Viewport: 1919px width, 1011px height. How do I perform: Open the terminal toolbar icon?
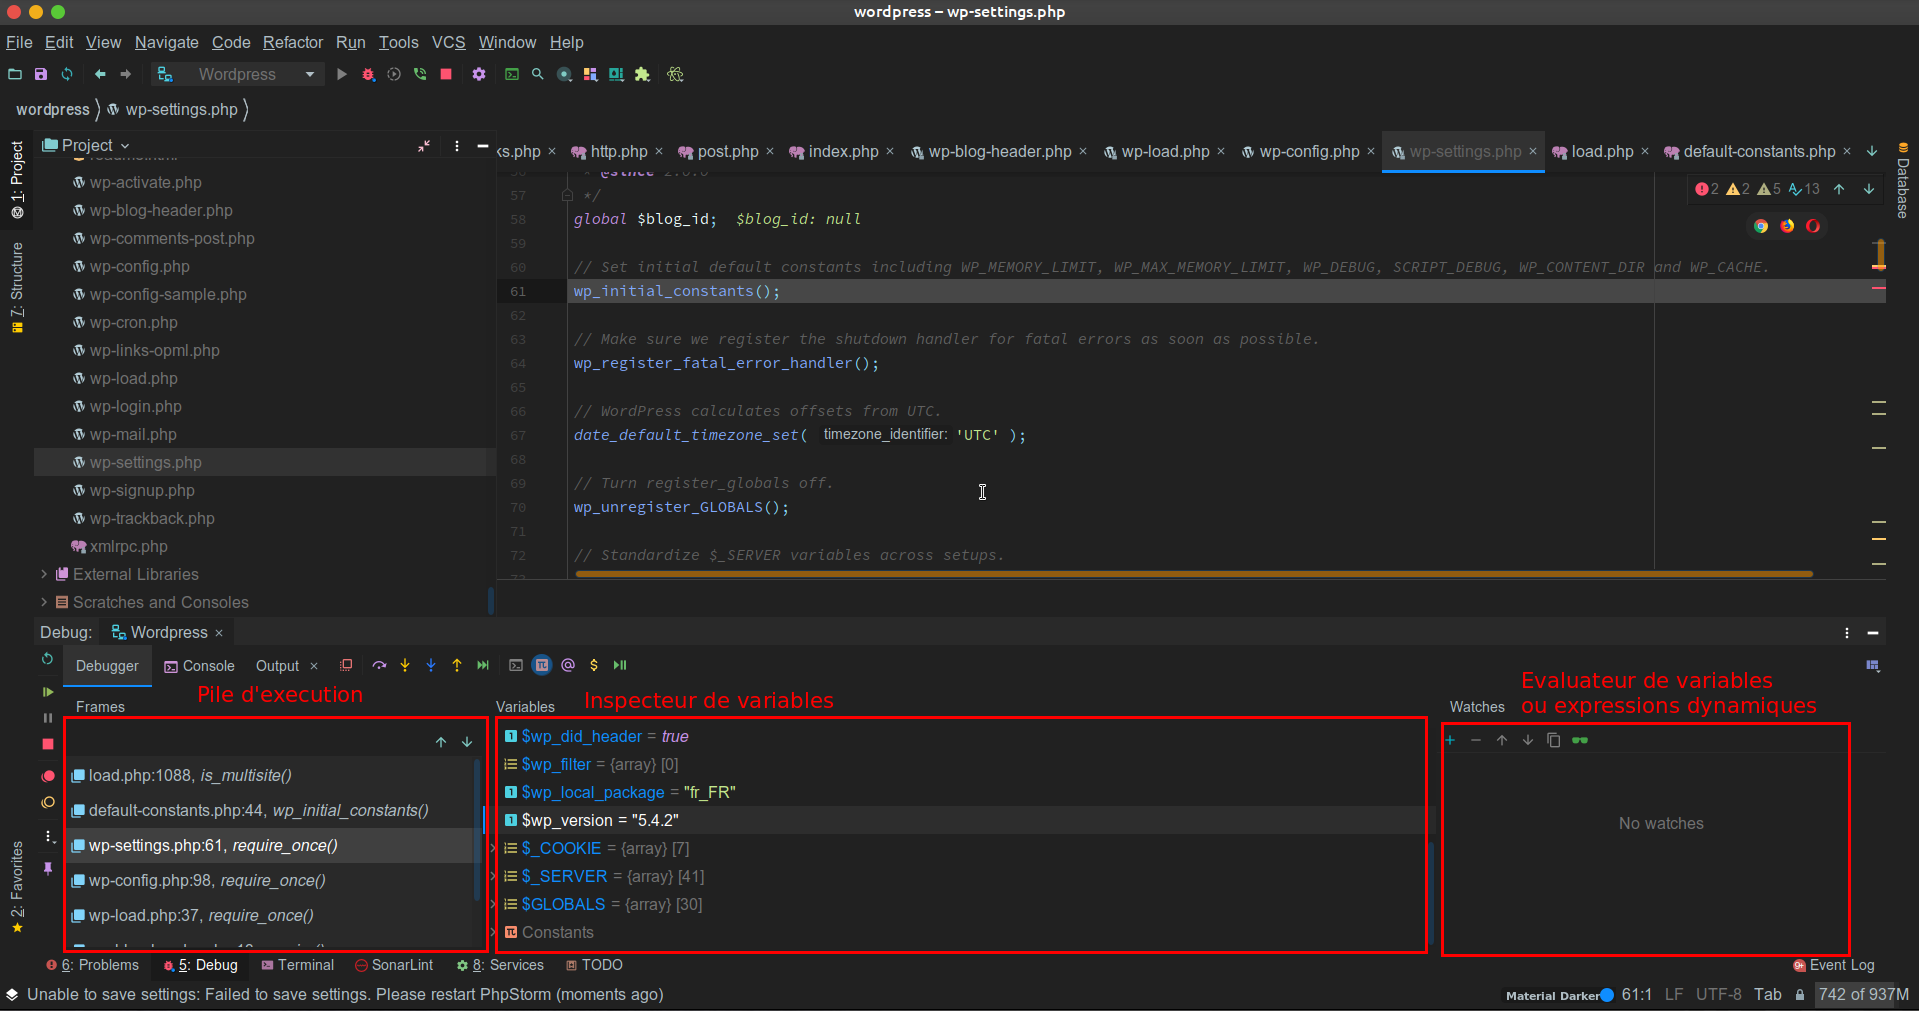(512, 74)
